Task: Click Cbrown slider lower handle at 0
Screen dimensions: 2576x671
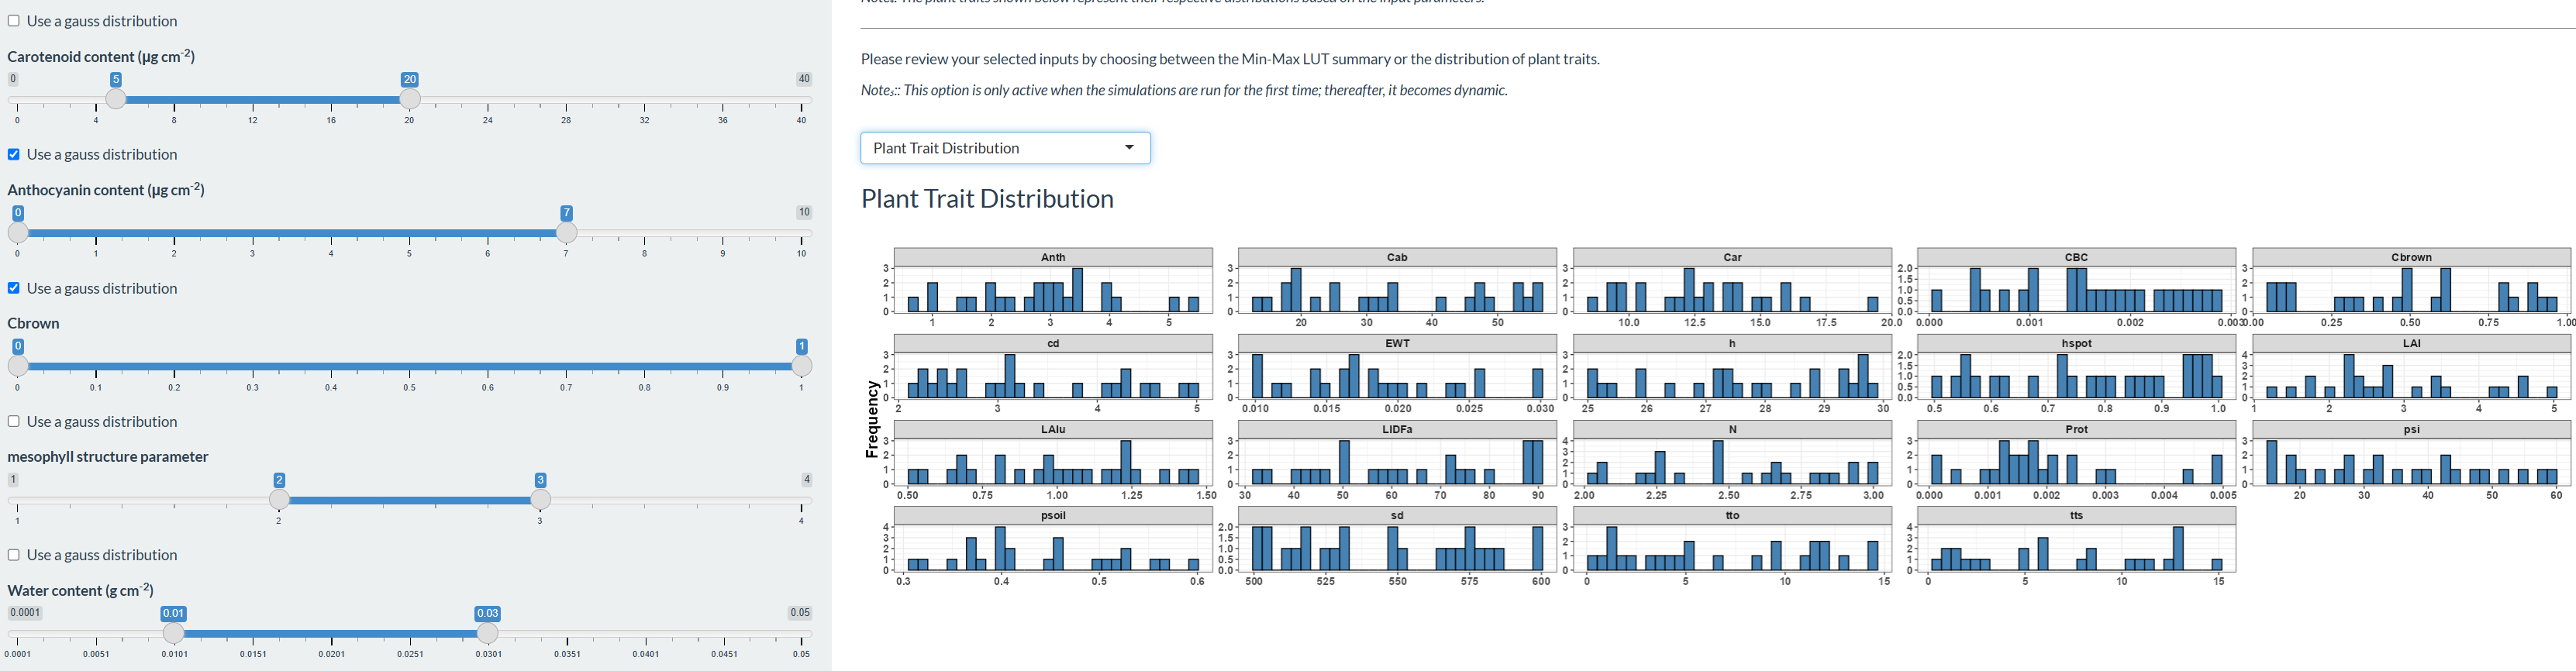Action: (x=18, y=366)
